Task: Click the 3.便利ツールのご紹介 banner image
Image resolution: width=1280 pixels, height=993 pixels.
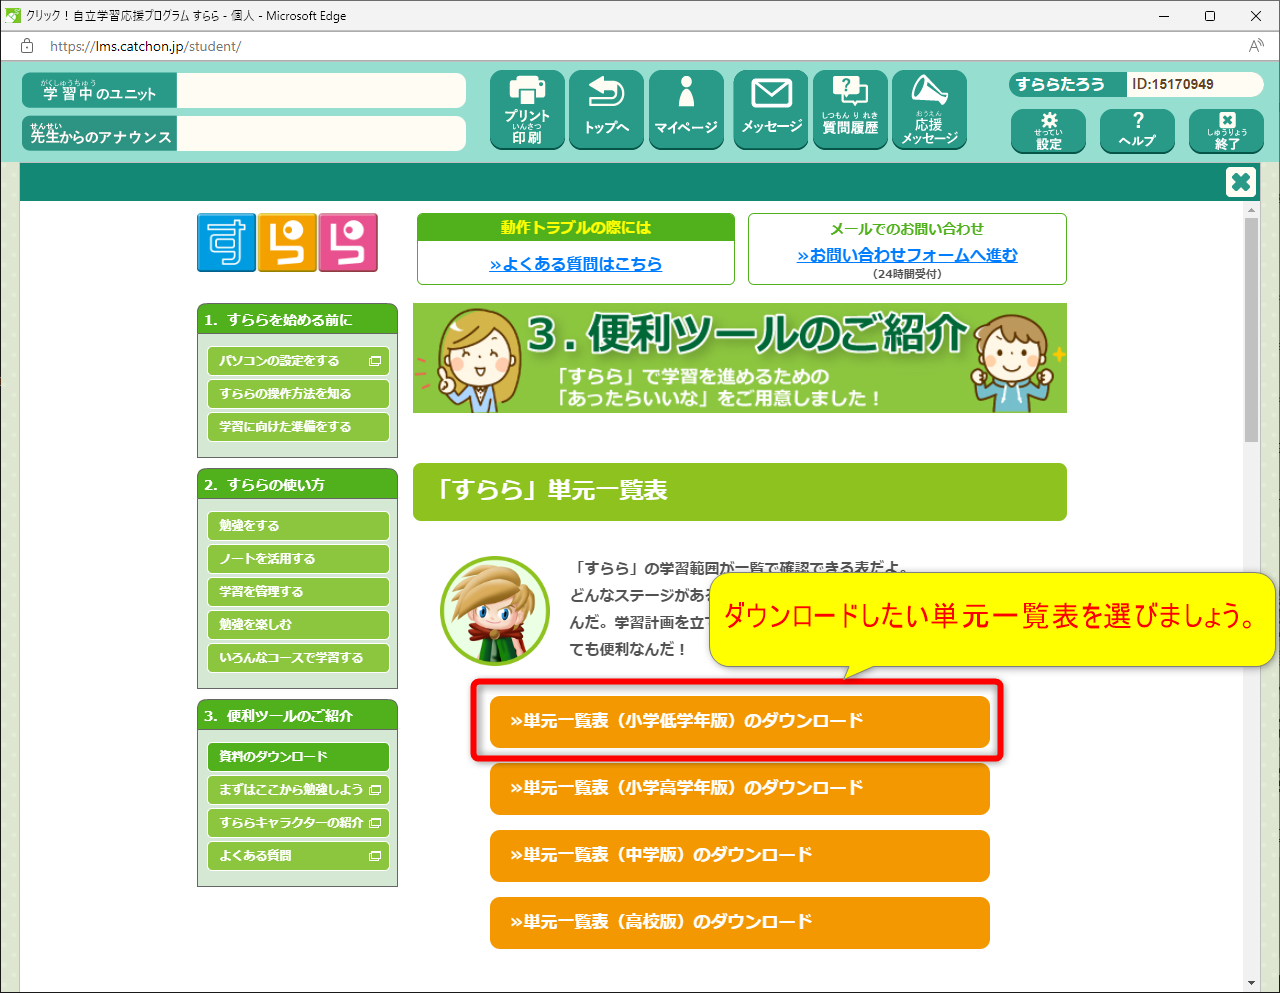Action: (740, 358)
